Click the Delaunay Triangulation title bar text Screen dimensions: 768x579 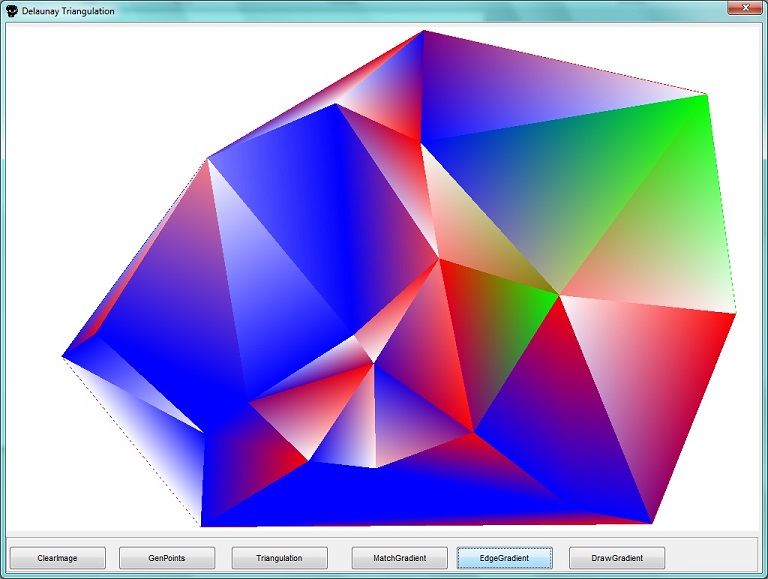coord(68,11)
